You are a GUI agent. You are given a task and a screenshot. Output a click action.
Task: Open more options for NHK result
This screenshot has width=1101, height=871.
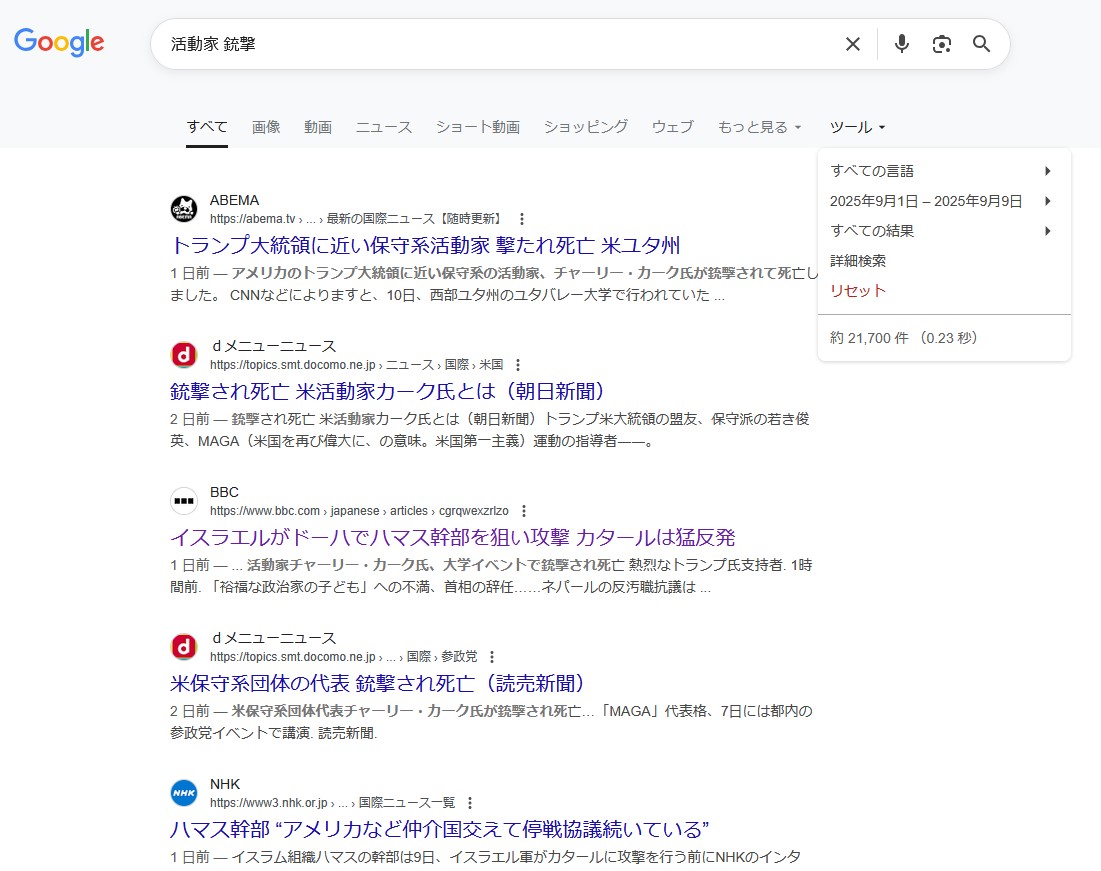[470, 803]
